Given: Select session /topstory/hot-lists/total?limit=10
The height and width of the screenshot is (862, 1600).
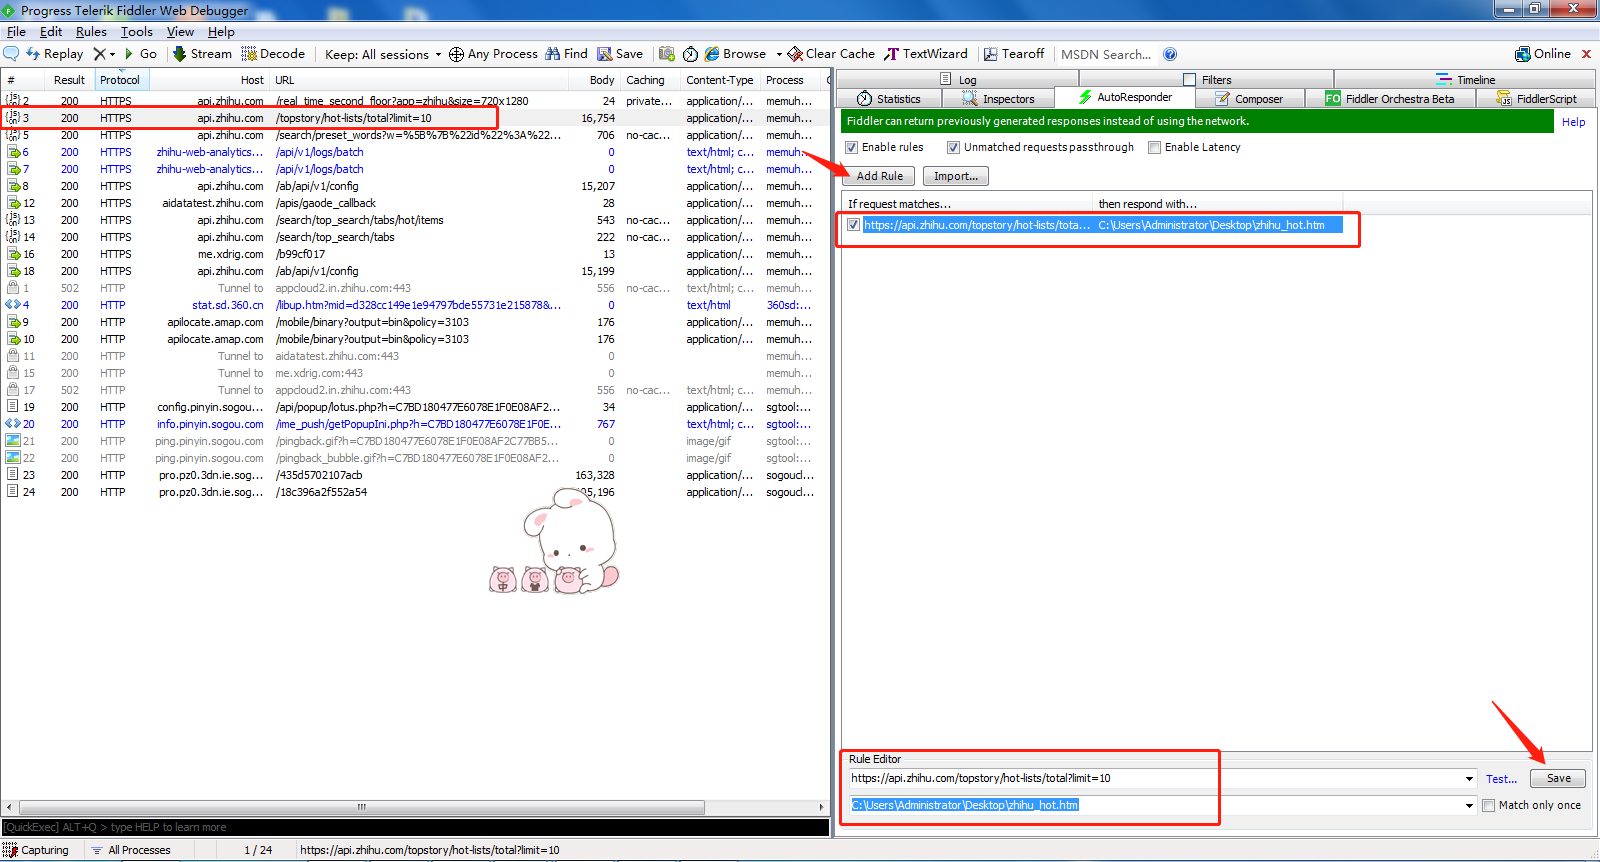Looking at the screenshot, I should (x=414, y=118).
